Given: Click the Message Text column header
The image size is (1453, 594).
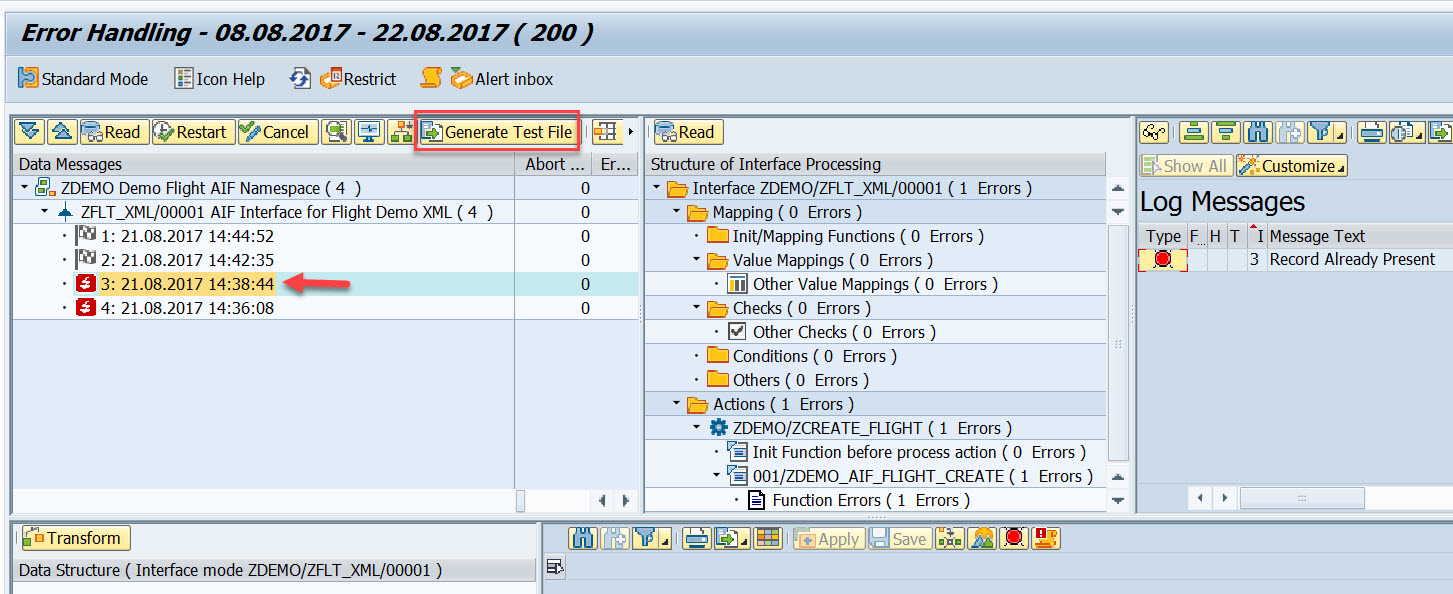Looking at the screenshot, I should click(1359, 236).
